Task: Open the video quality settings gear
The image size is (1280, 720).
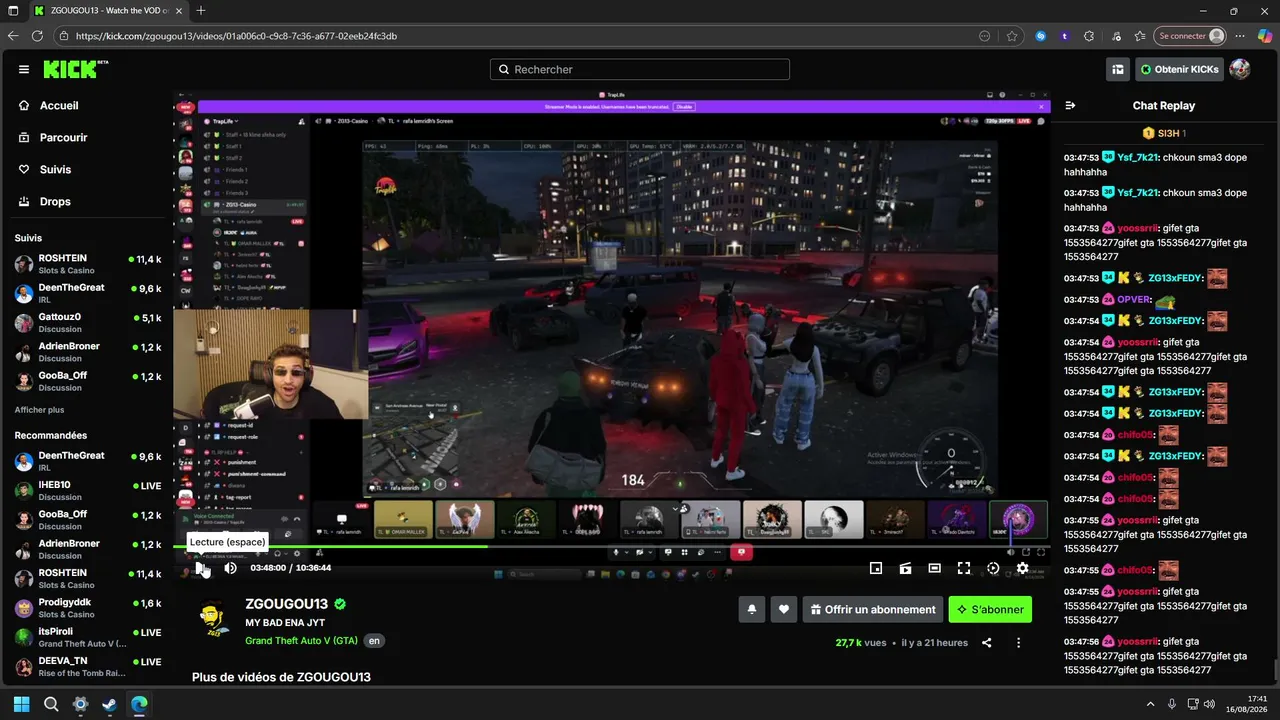Action: 1022,568
